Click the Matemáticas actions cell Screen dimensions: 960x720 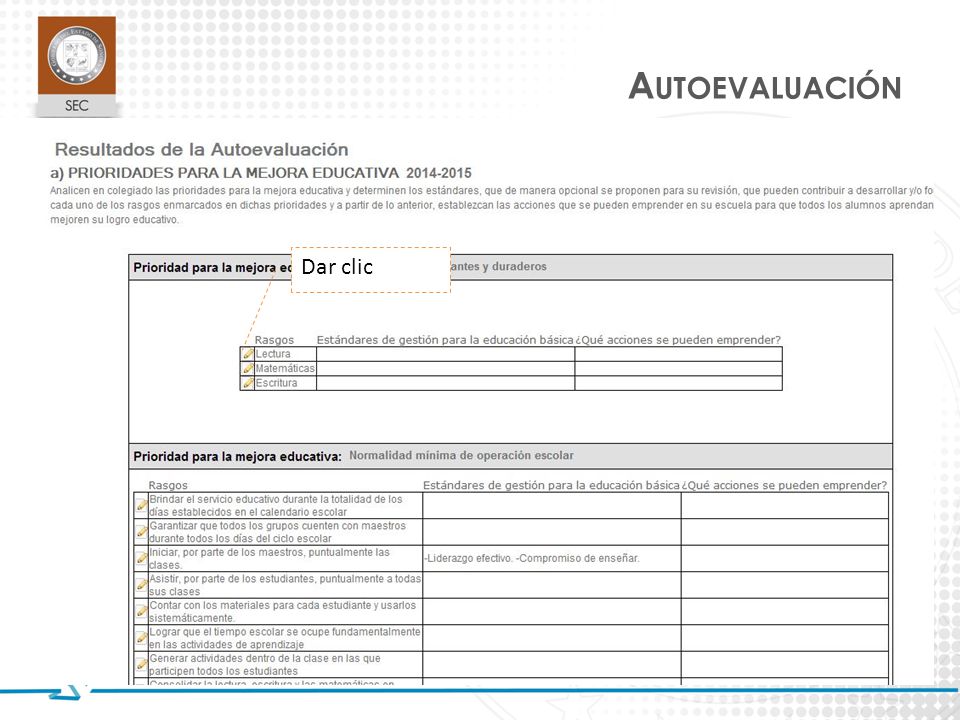click(678, 369)
